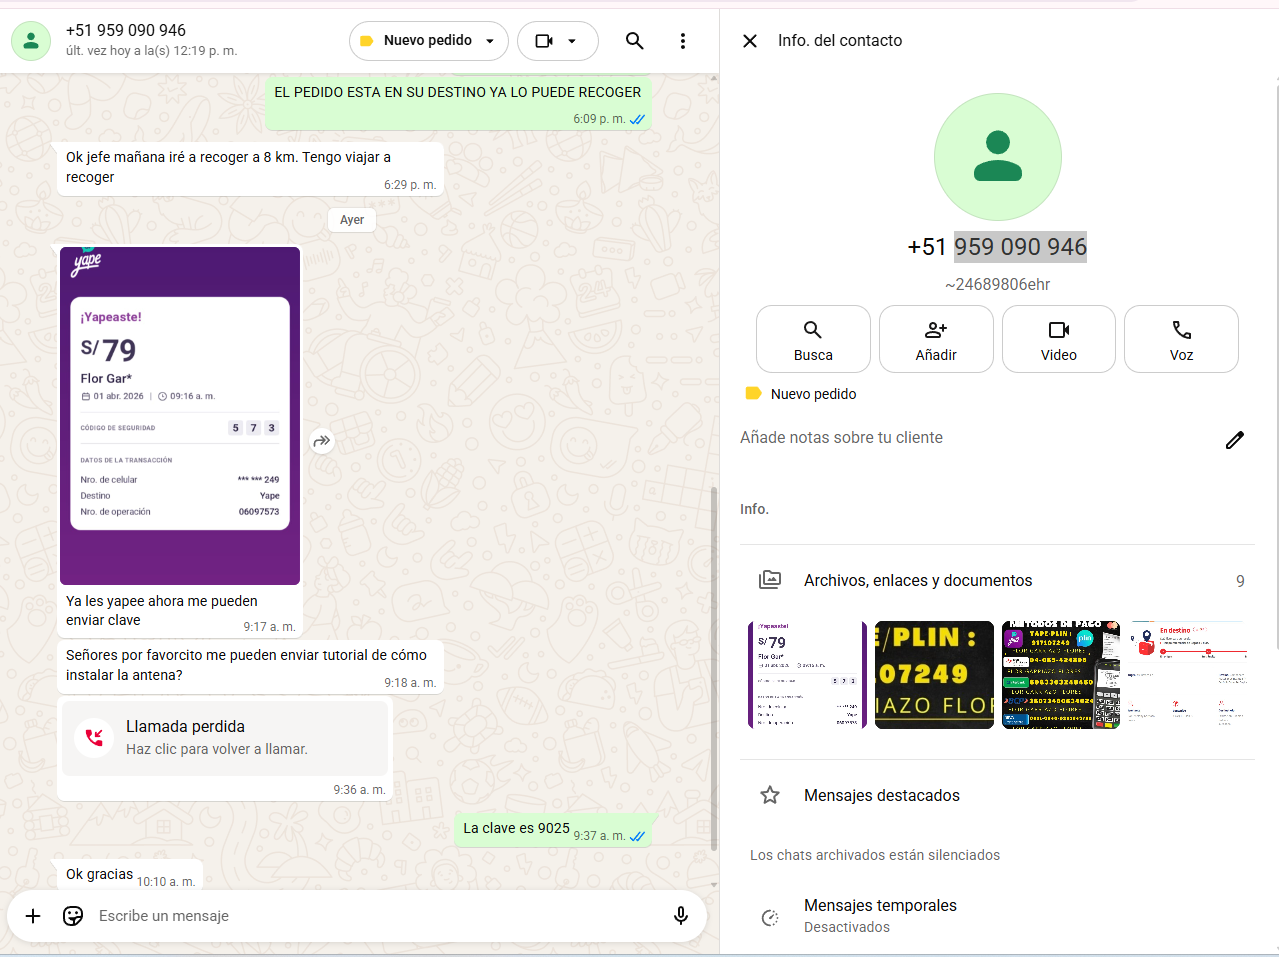Edit client notes with pencil icon
Screen dimensions: 1279x957
click(x=1235, y=440)
